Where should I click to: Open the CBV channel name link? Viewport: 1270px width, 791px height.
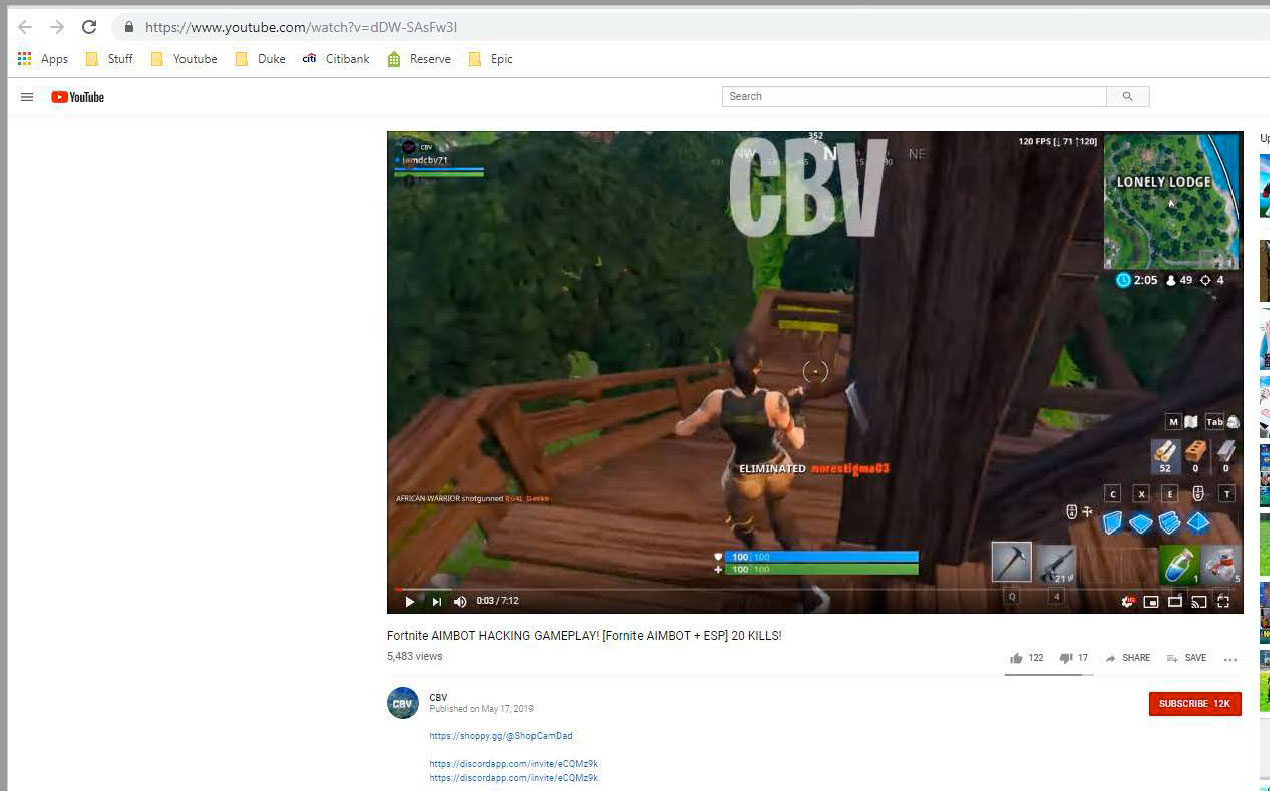pos(438,698)
